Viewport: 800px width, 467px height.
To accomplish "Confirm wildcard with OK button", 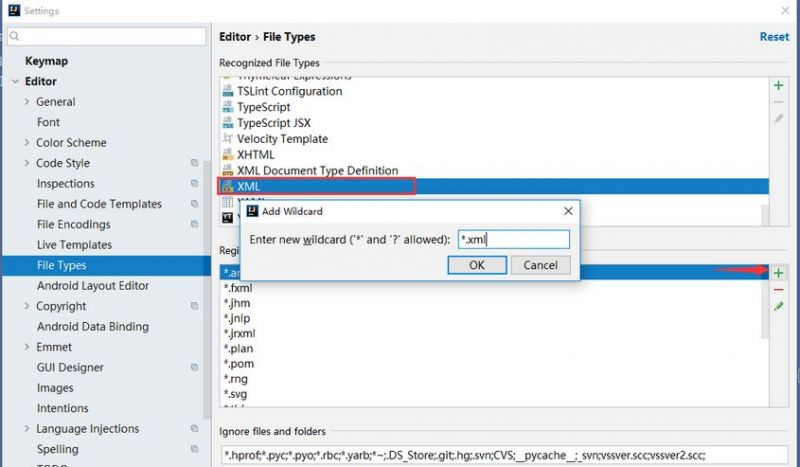I will [x=477, y=265].
